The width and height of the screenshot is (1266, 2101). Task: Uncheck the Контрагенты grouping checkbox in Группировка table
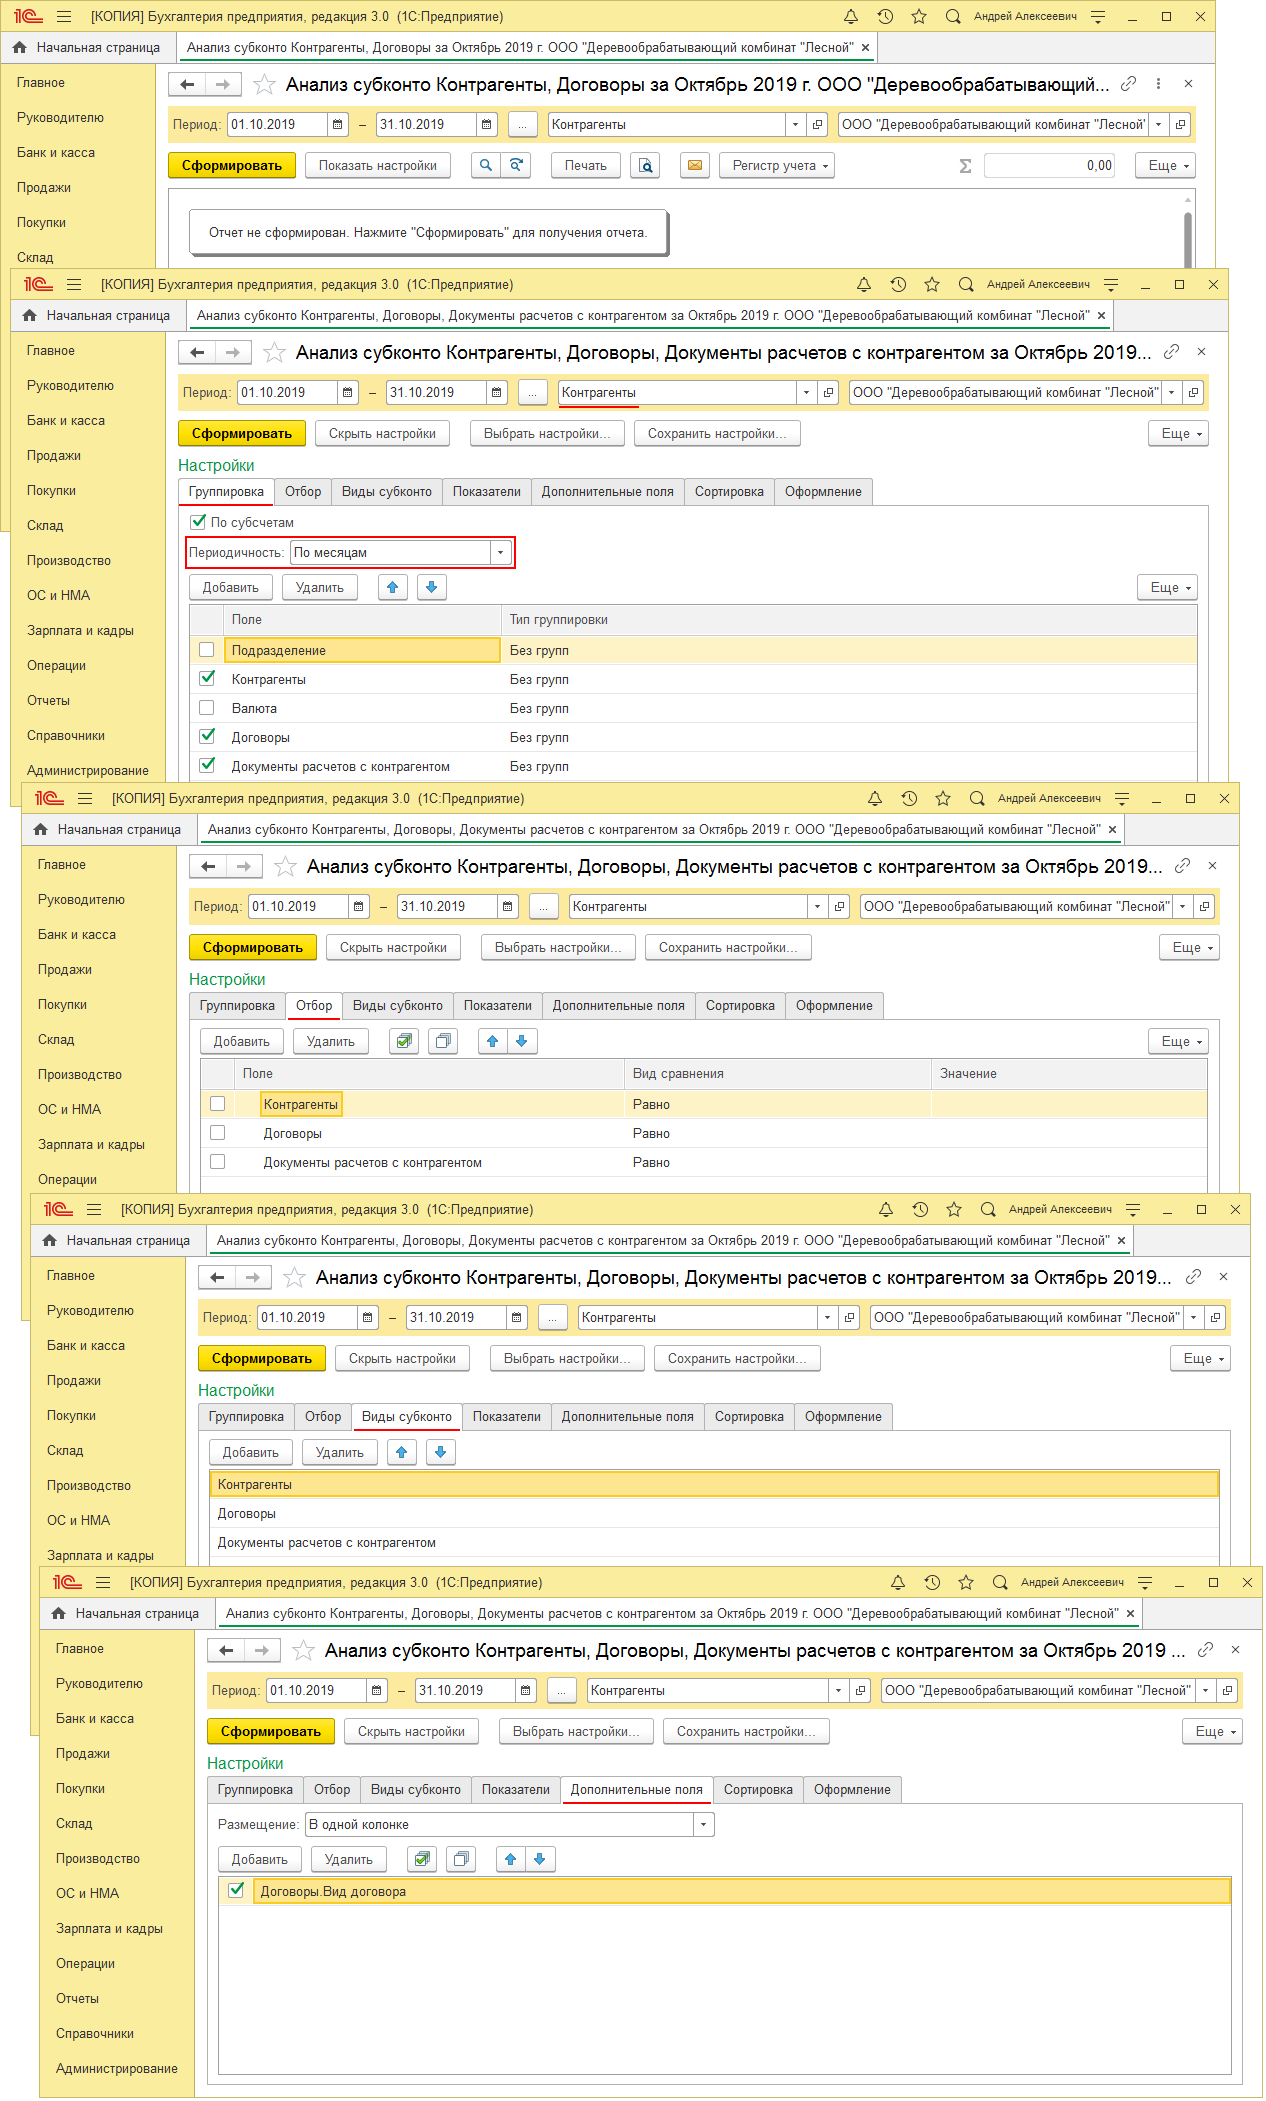click(207, 679)
